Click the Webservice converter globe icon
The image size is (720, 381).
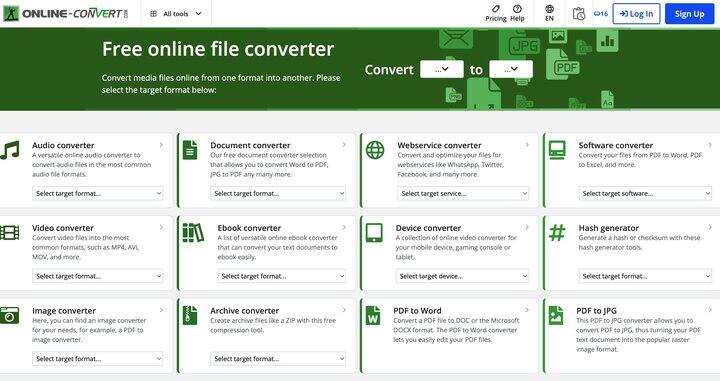[375, 150]
